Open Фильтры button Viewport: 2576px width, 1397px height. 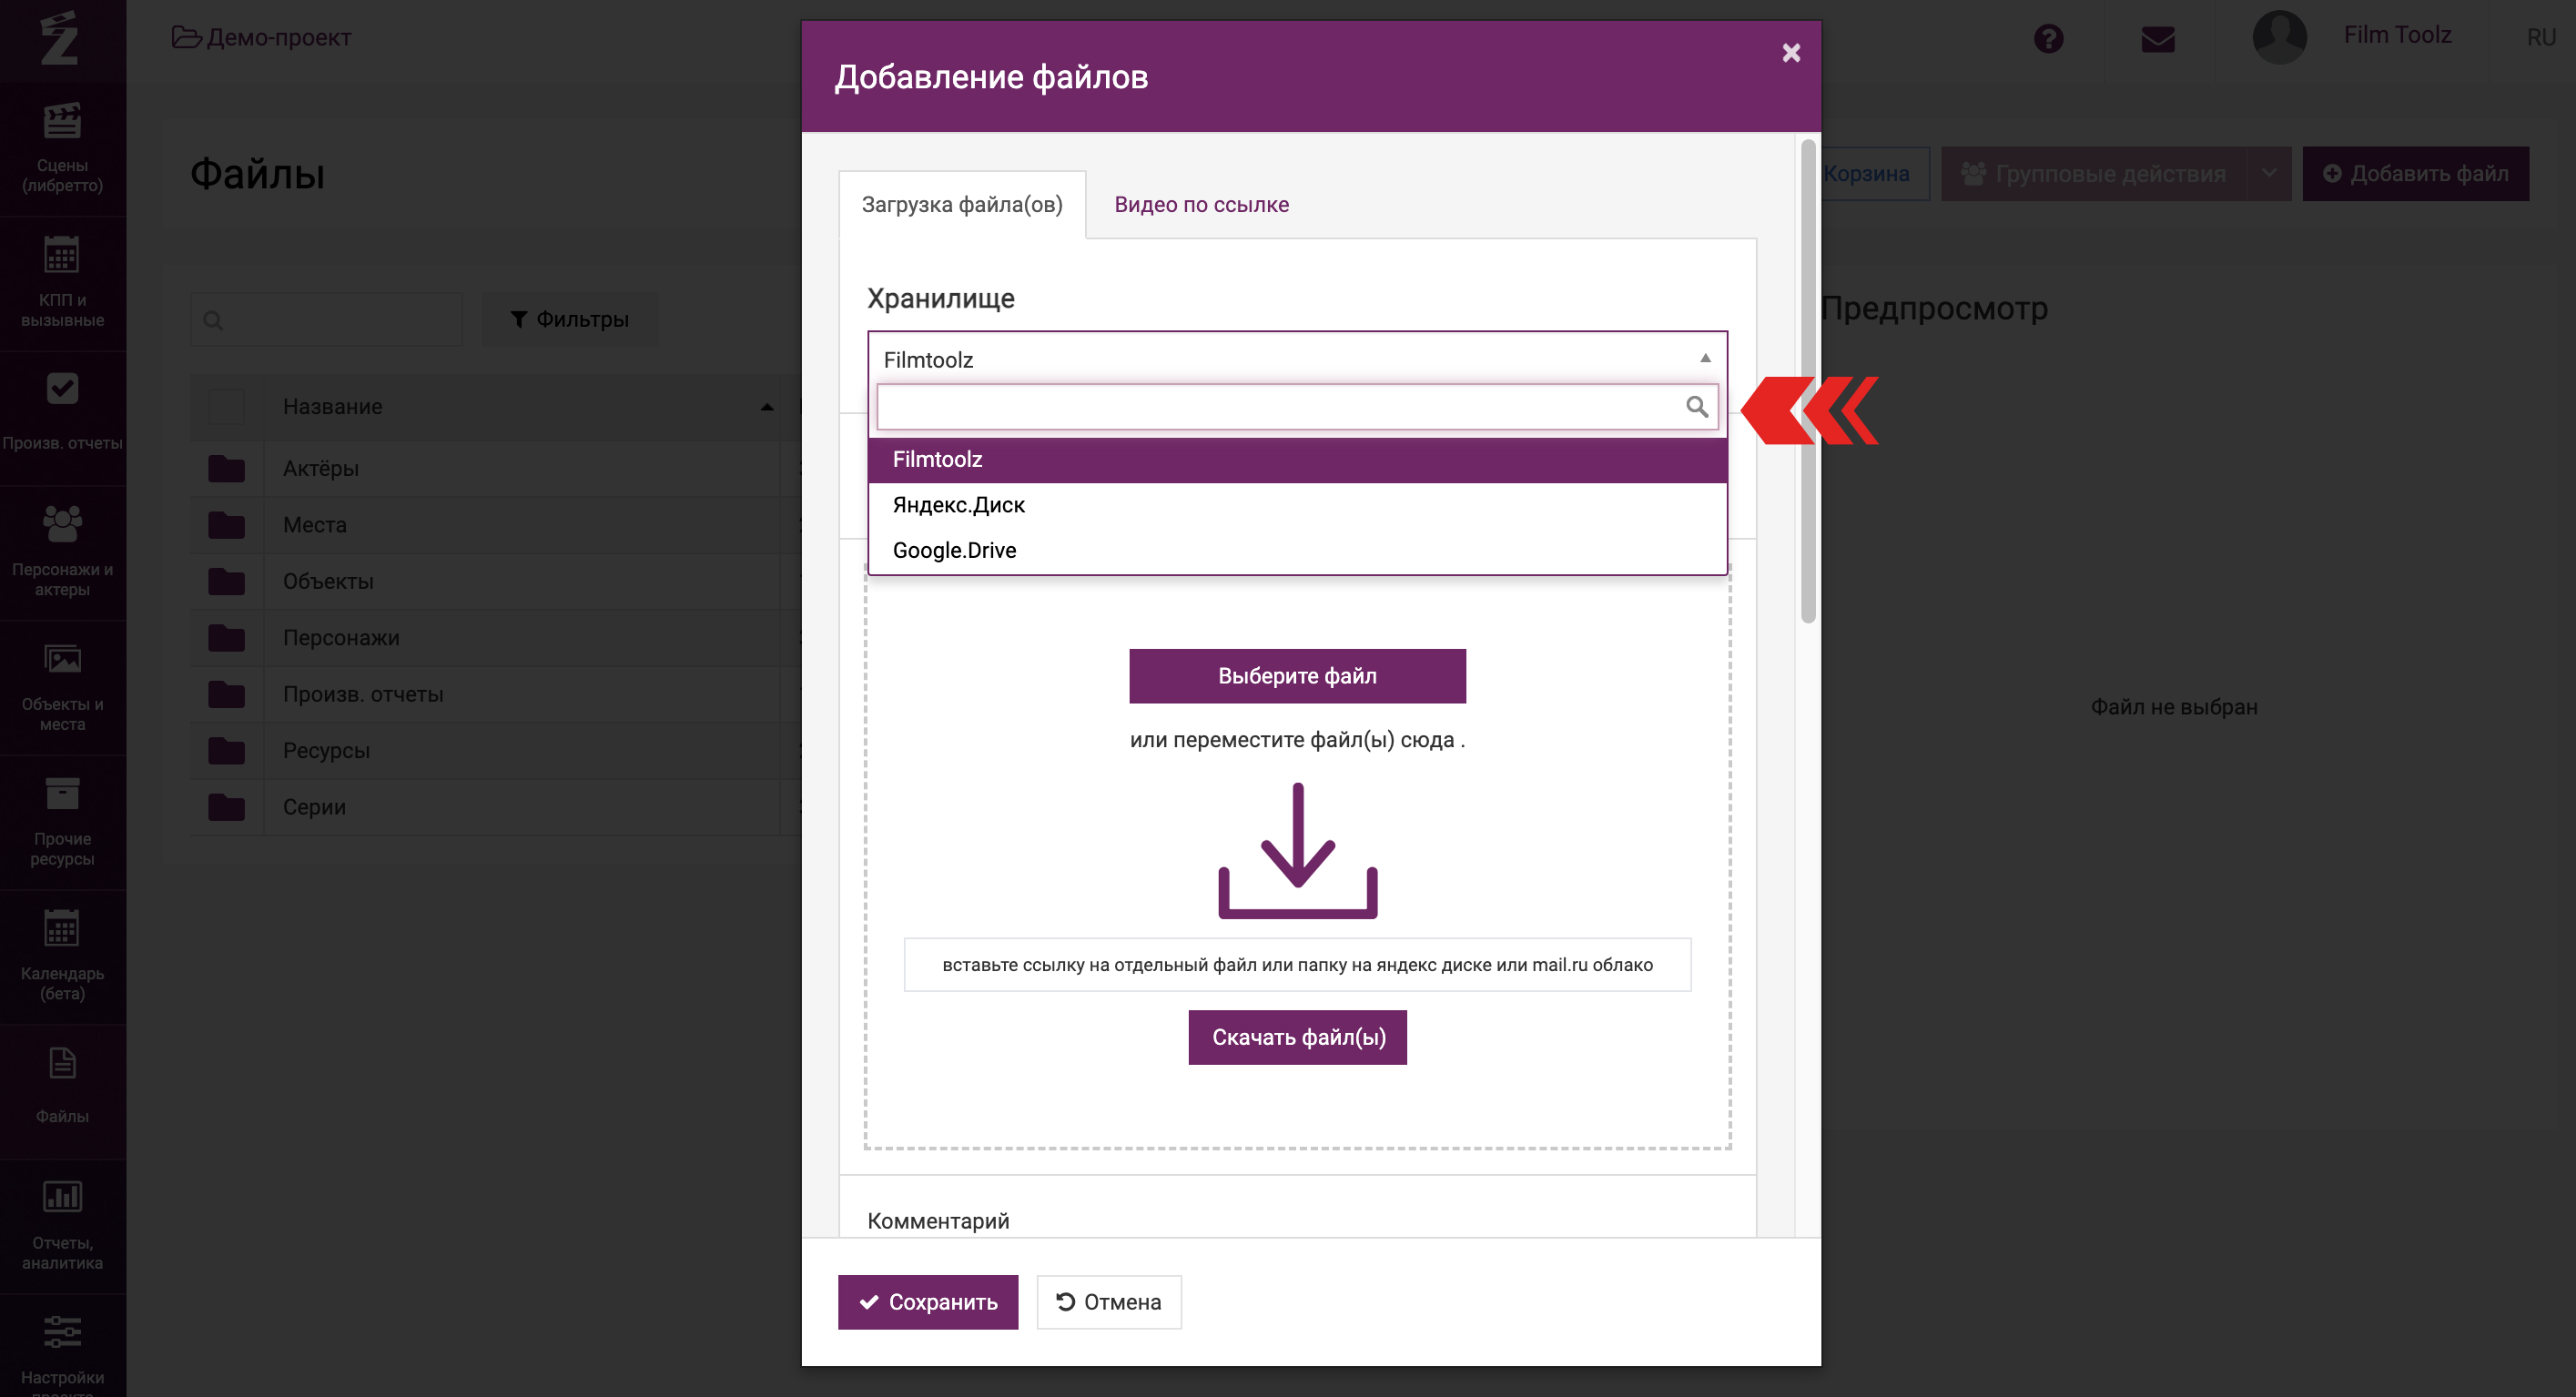coord(570,319)
